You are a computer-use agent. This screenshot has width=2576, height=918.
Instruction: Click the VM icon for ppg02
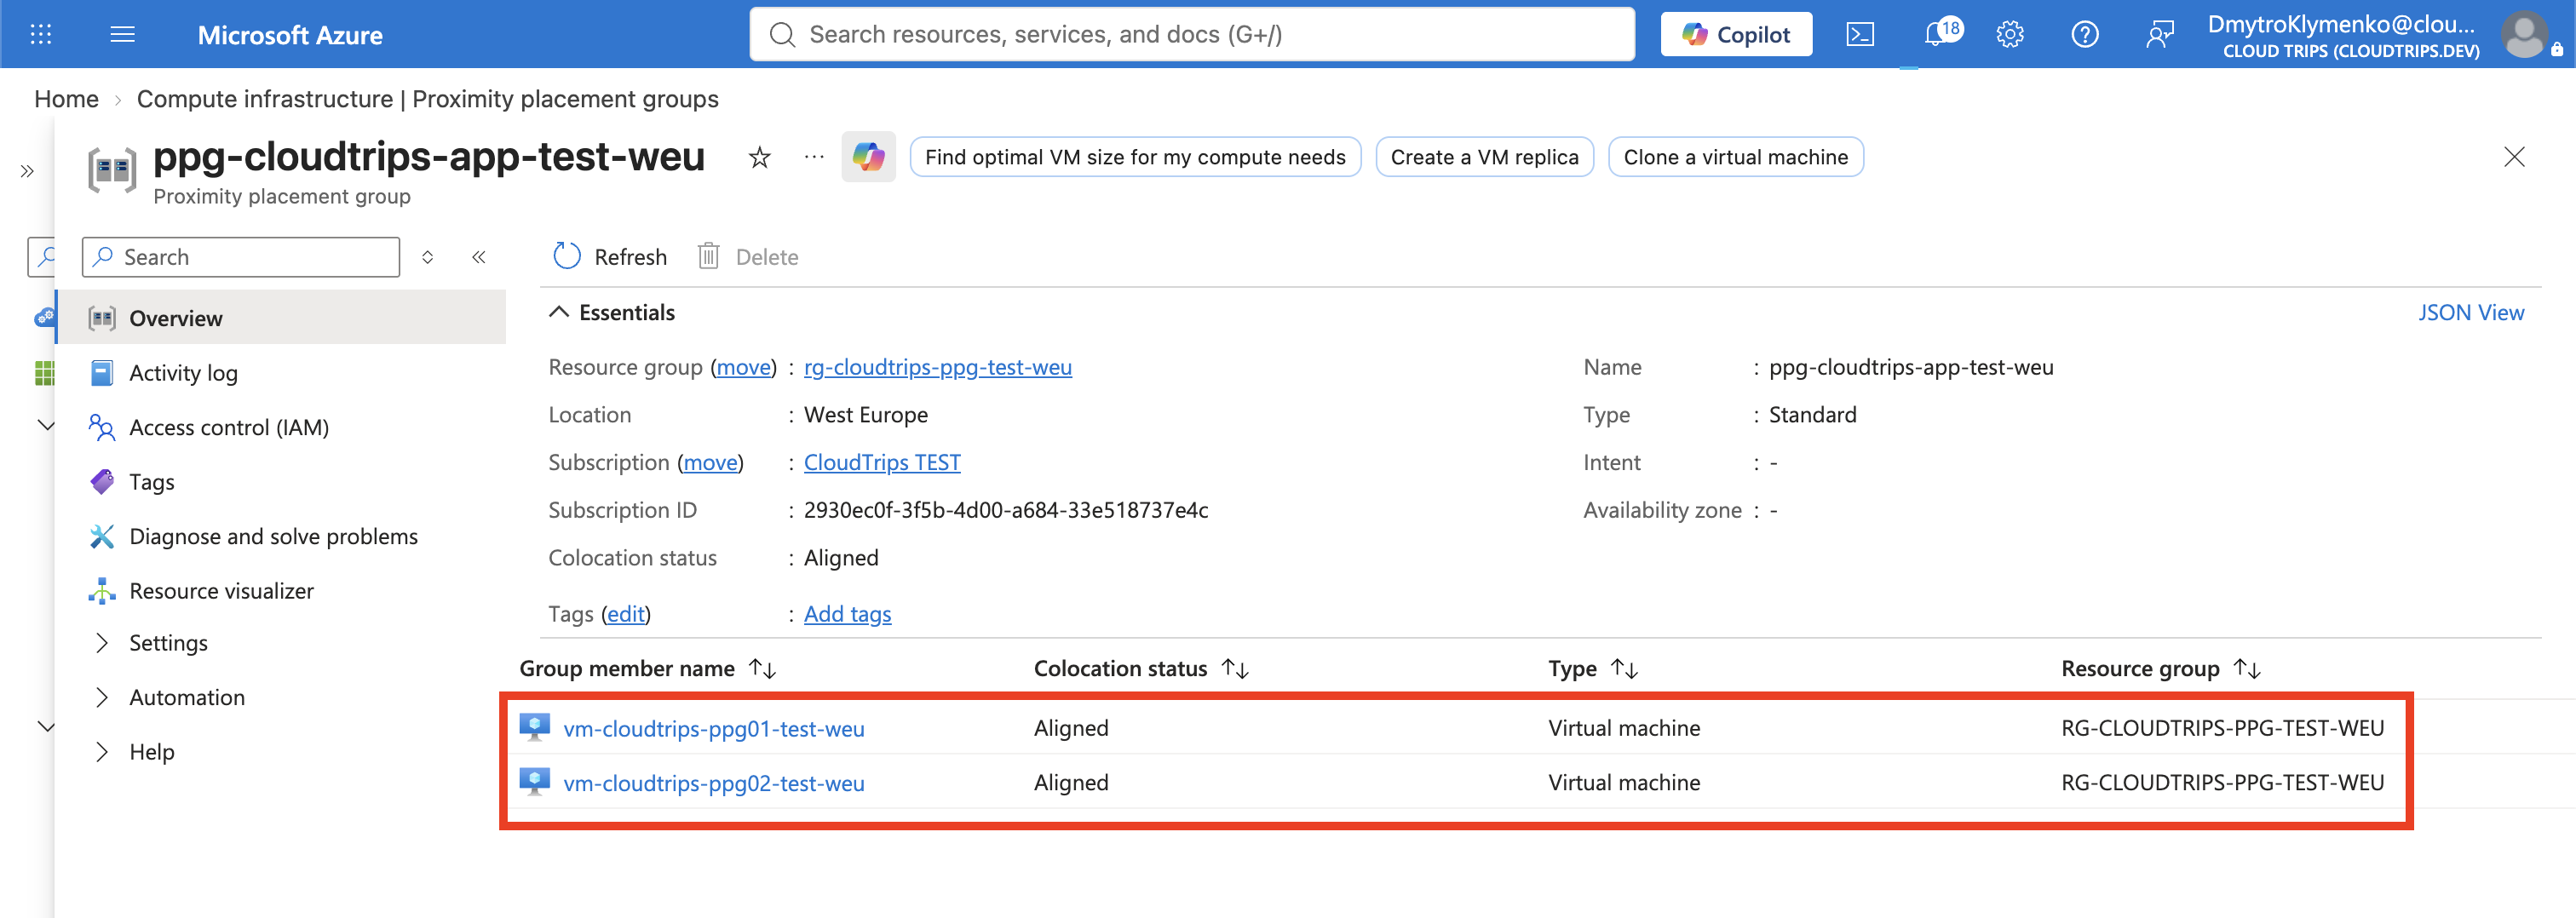point(535,782)
